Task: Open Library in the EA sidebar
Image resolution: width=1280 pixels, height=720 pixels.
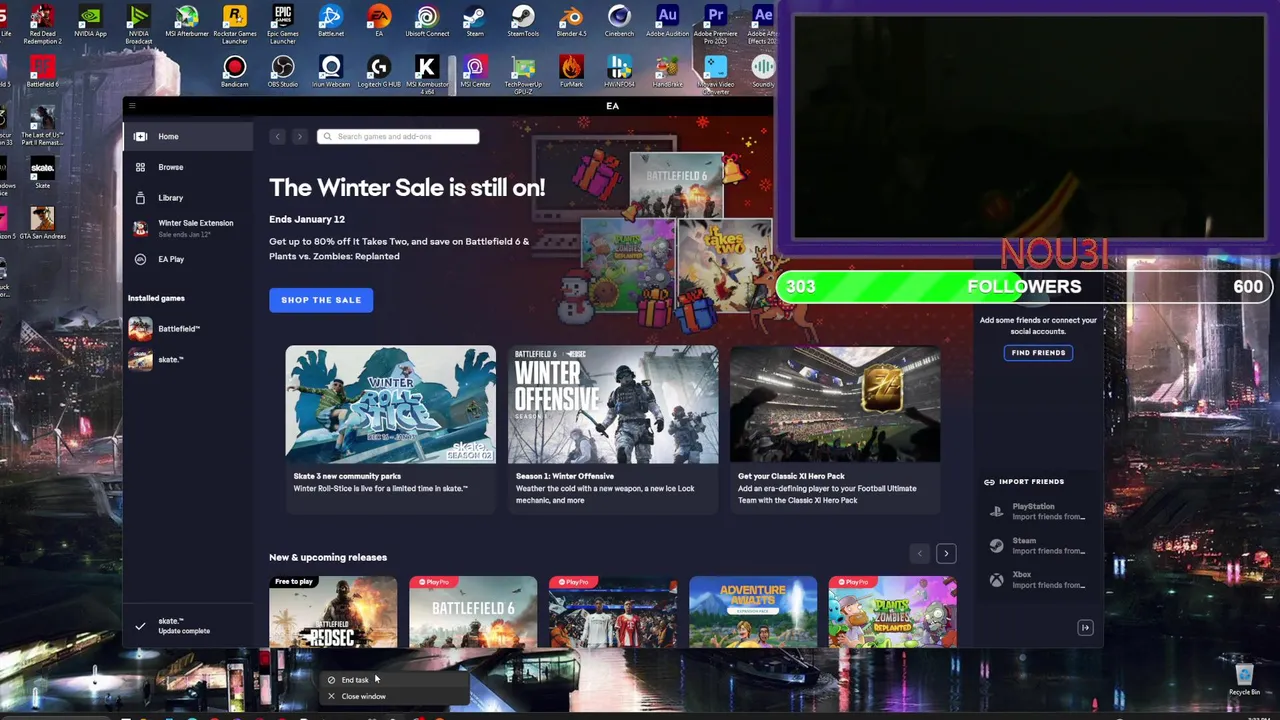Action: [x=188, y=198]
